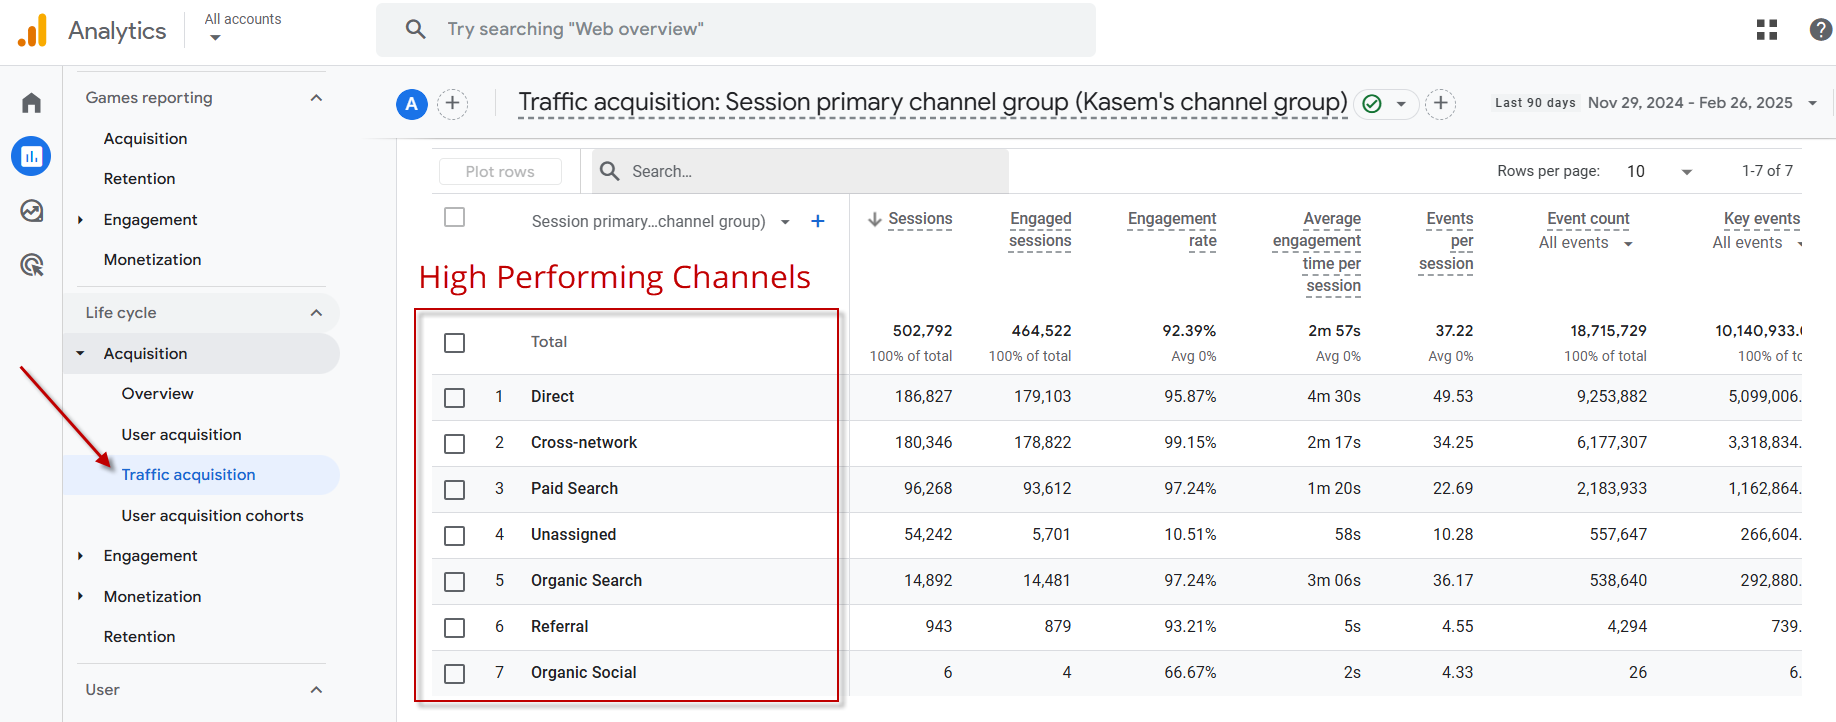
Task: Open the Home icon in left rail
Action: point(32,103)
